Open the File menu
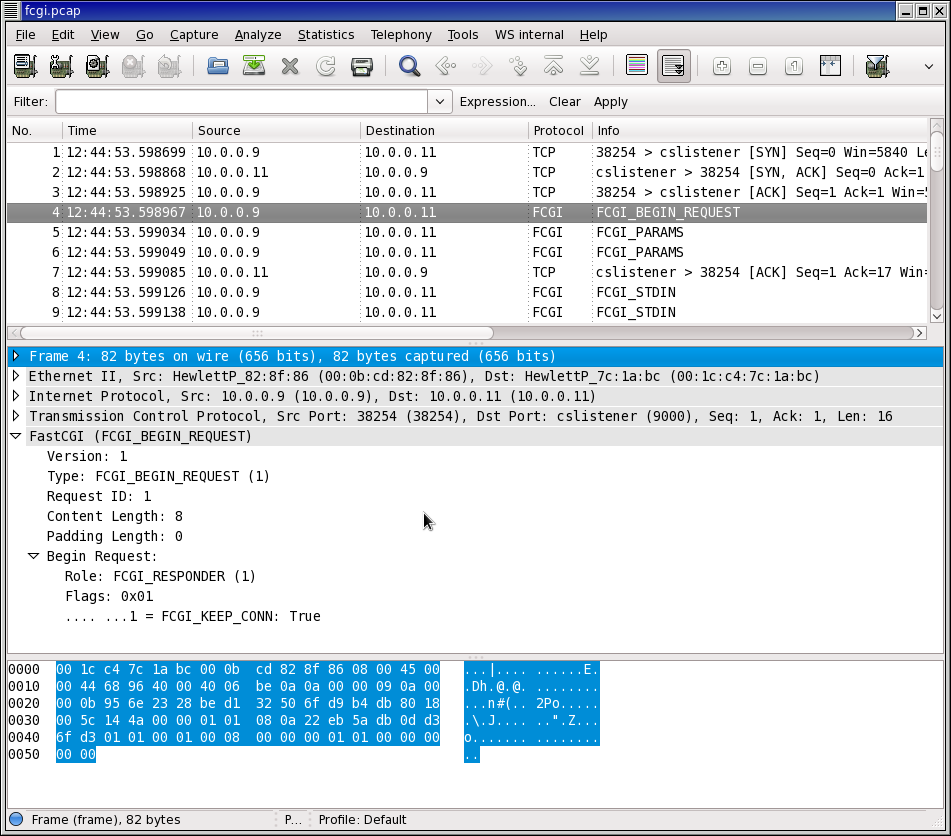Screen dimensions: 951x836 tap(25, 35)
